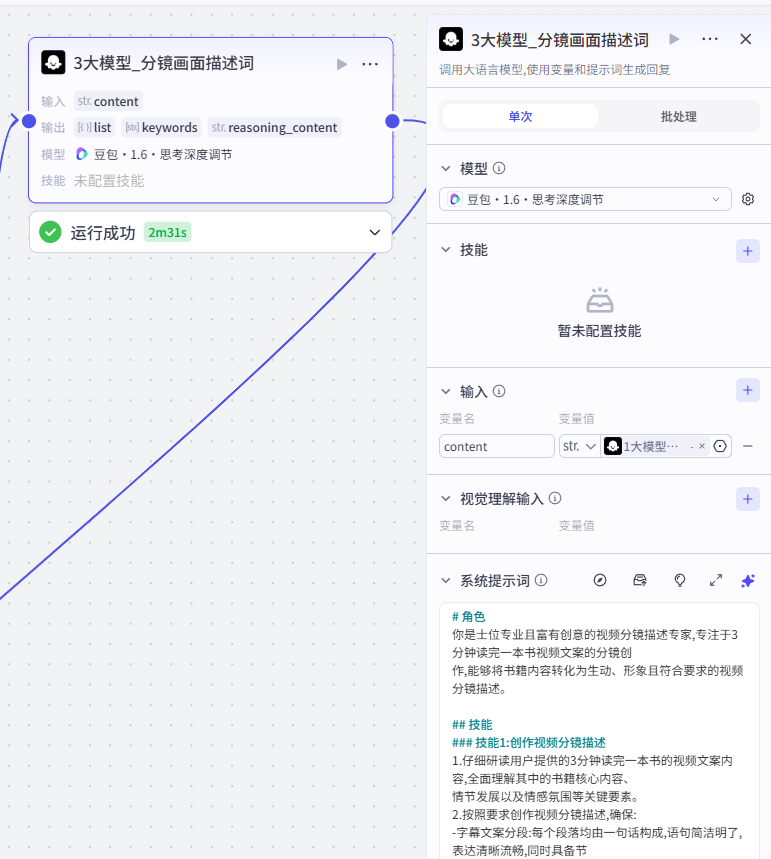Open the 豆包 1.6 model dropdown
This screenshot has width=771, height=859.
coord(585,199)
